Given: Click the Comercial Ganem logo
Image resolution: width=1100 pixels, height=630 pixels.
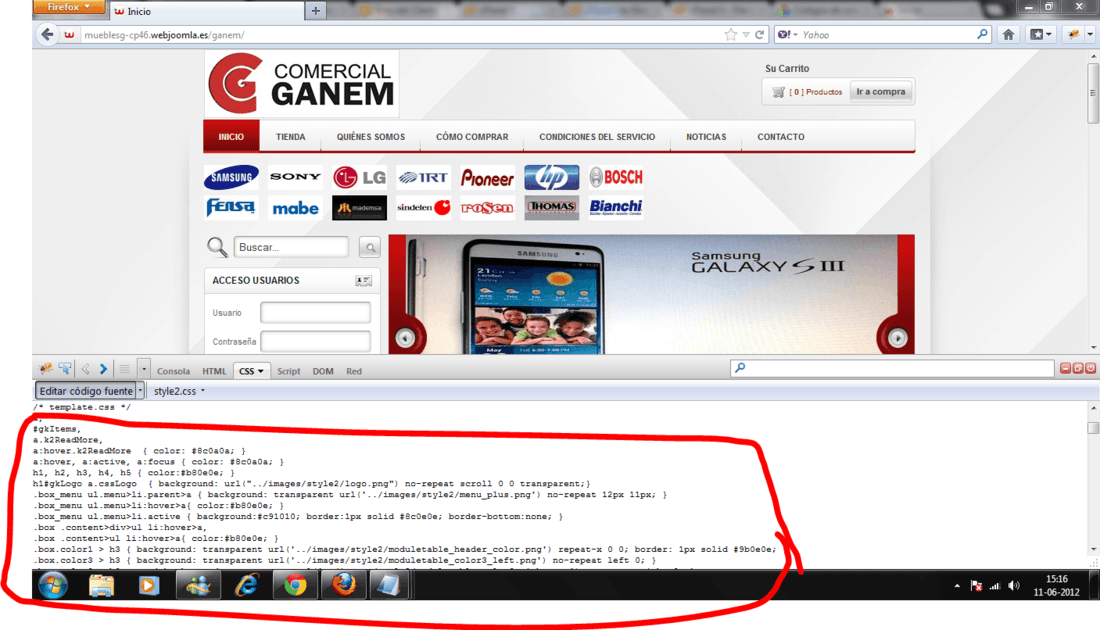Looking at the screenshot, I should click(x=302, y=83).
